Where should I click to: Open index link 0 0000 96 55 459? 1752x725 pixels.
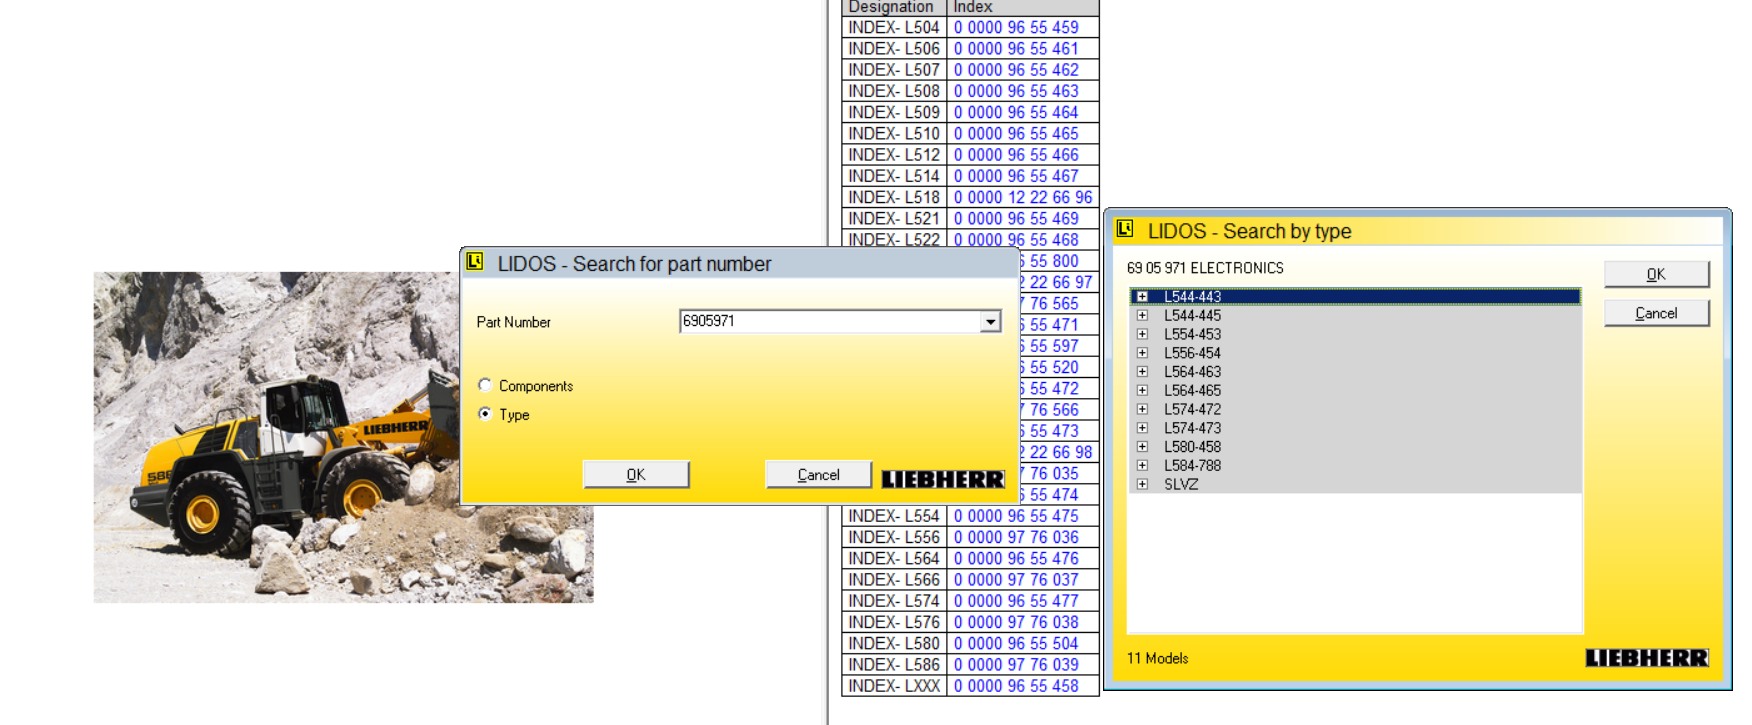(1016, 28)
